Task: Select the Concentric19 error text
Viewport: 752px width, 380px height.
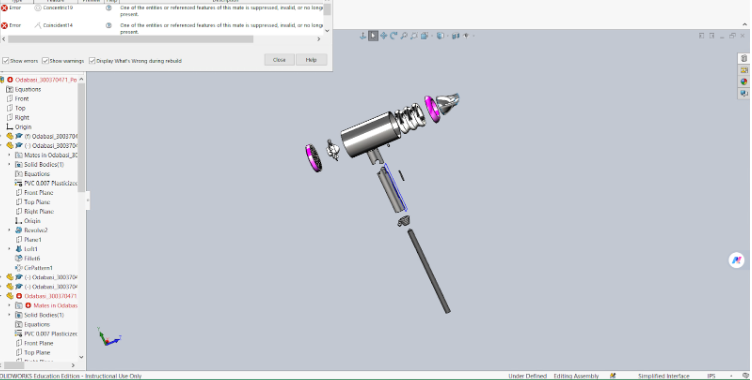Action: (x=58, y=8)
